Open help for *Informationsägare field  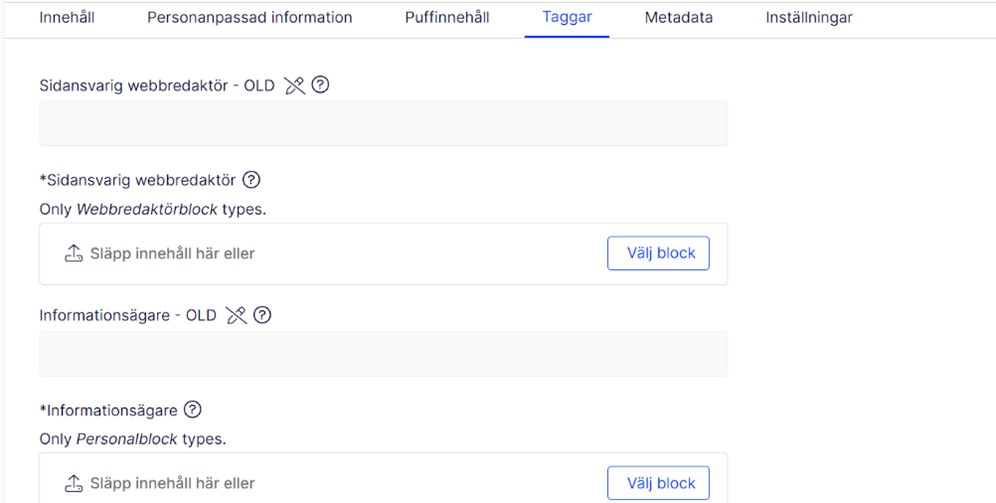pyautogui.click(x=192, y=410)
